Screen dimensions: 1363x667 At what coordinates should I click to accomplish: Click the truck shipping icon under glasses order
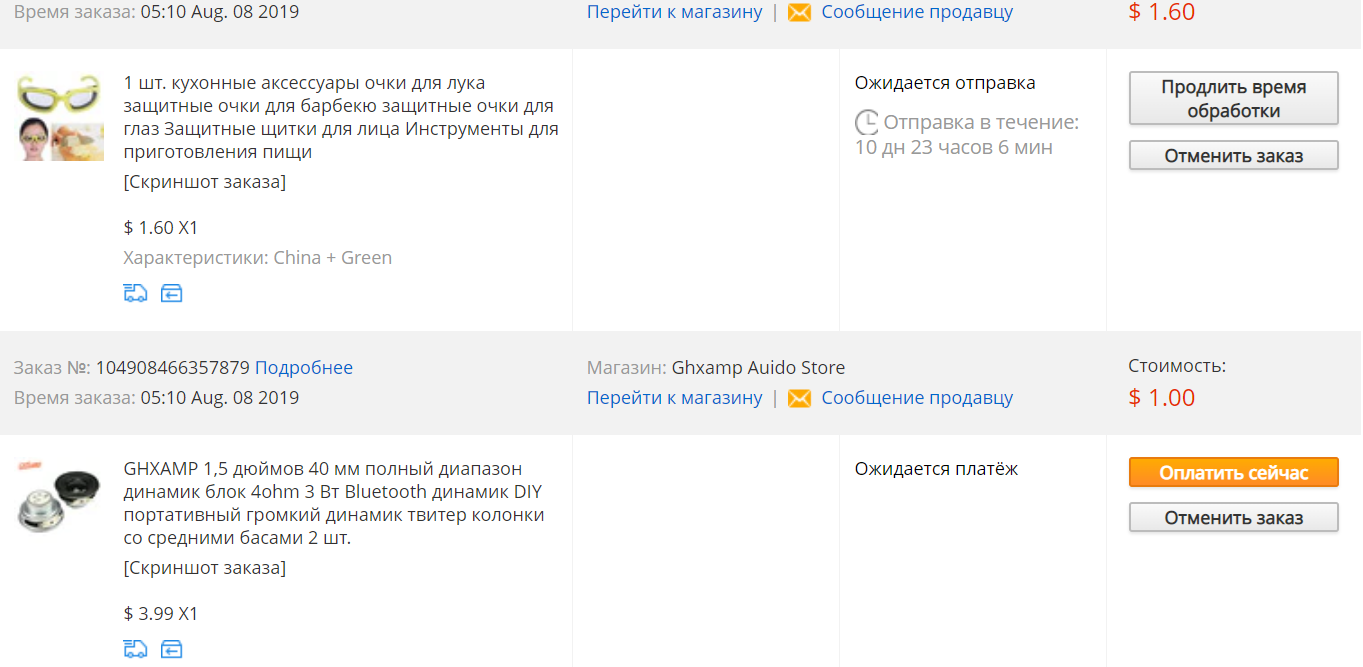click(135, 293)
